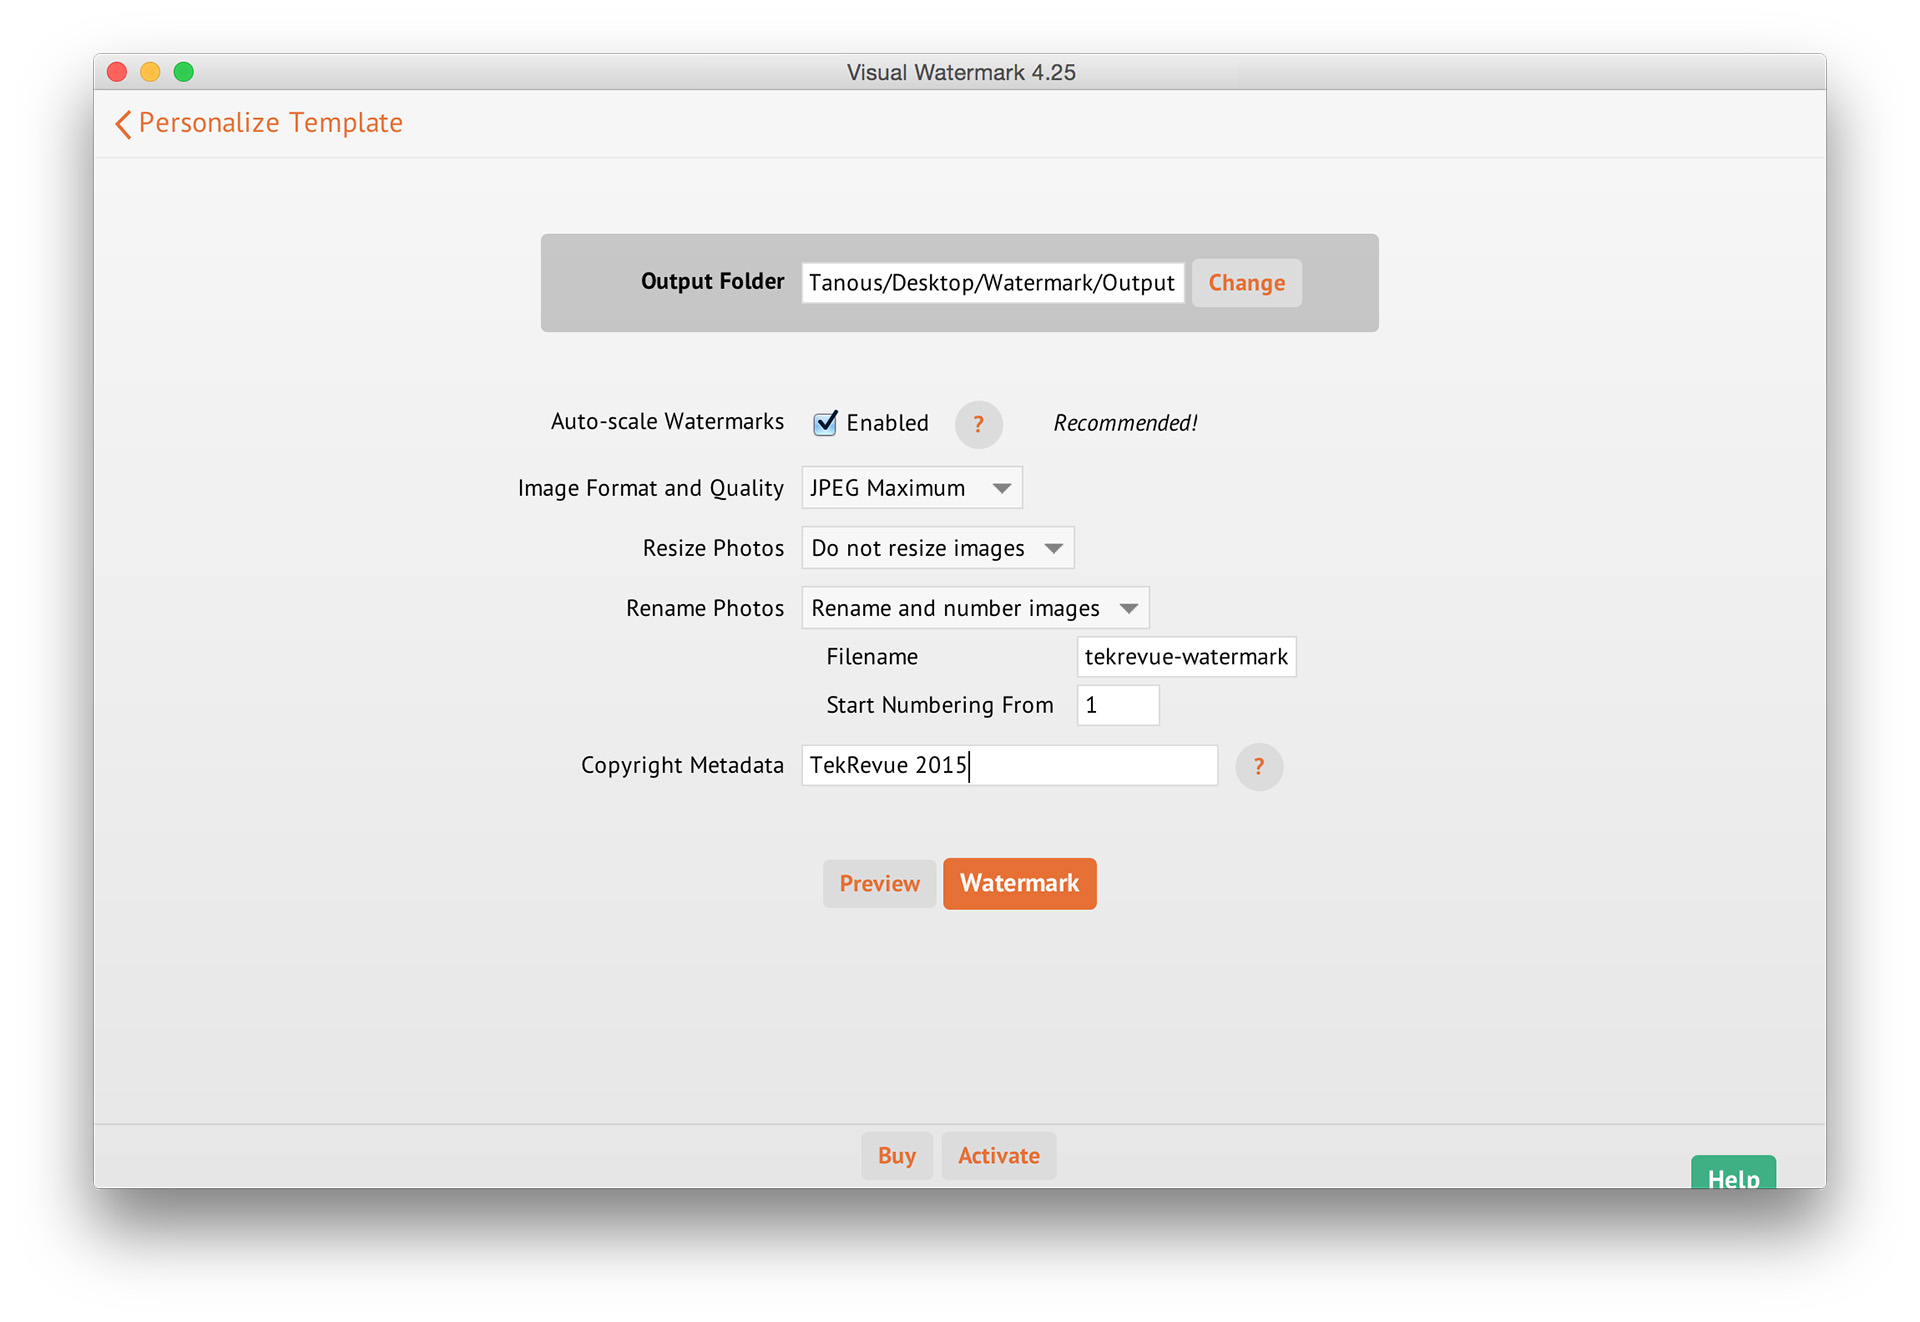Image resolution: width=1920 pixels, height=1322 pixels.
Task: Open the Resize Photos dropdown
Action: [x=938, y=548]
